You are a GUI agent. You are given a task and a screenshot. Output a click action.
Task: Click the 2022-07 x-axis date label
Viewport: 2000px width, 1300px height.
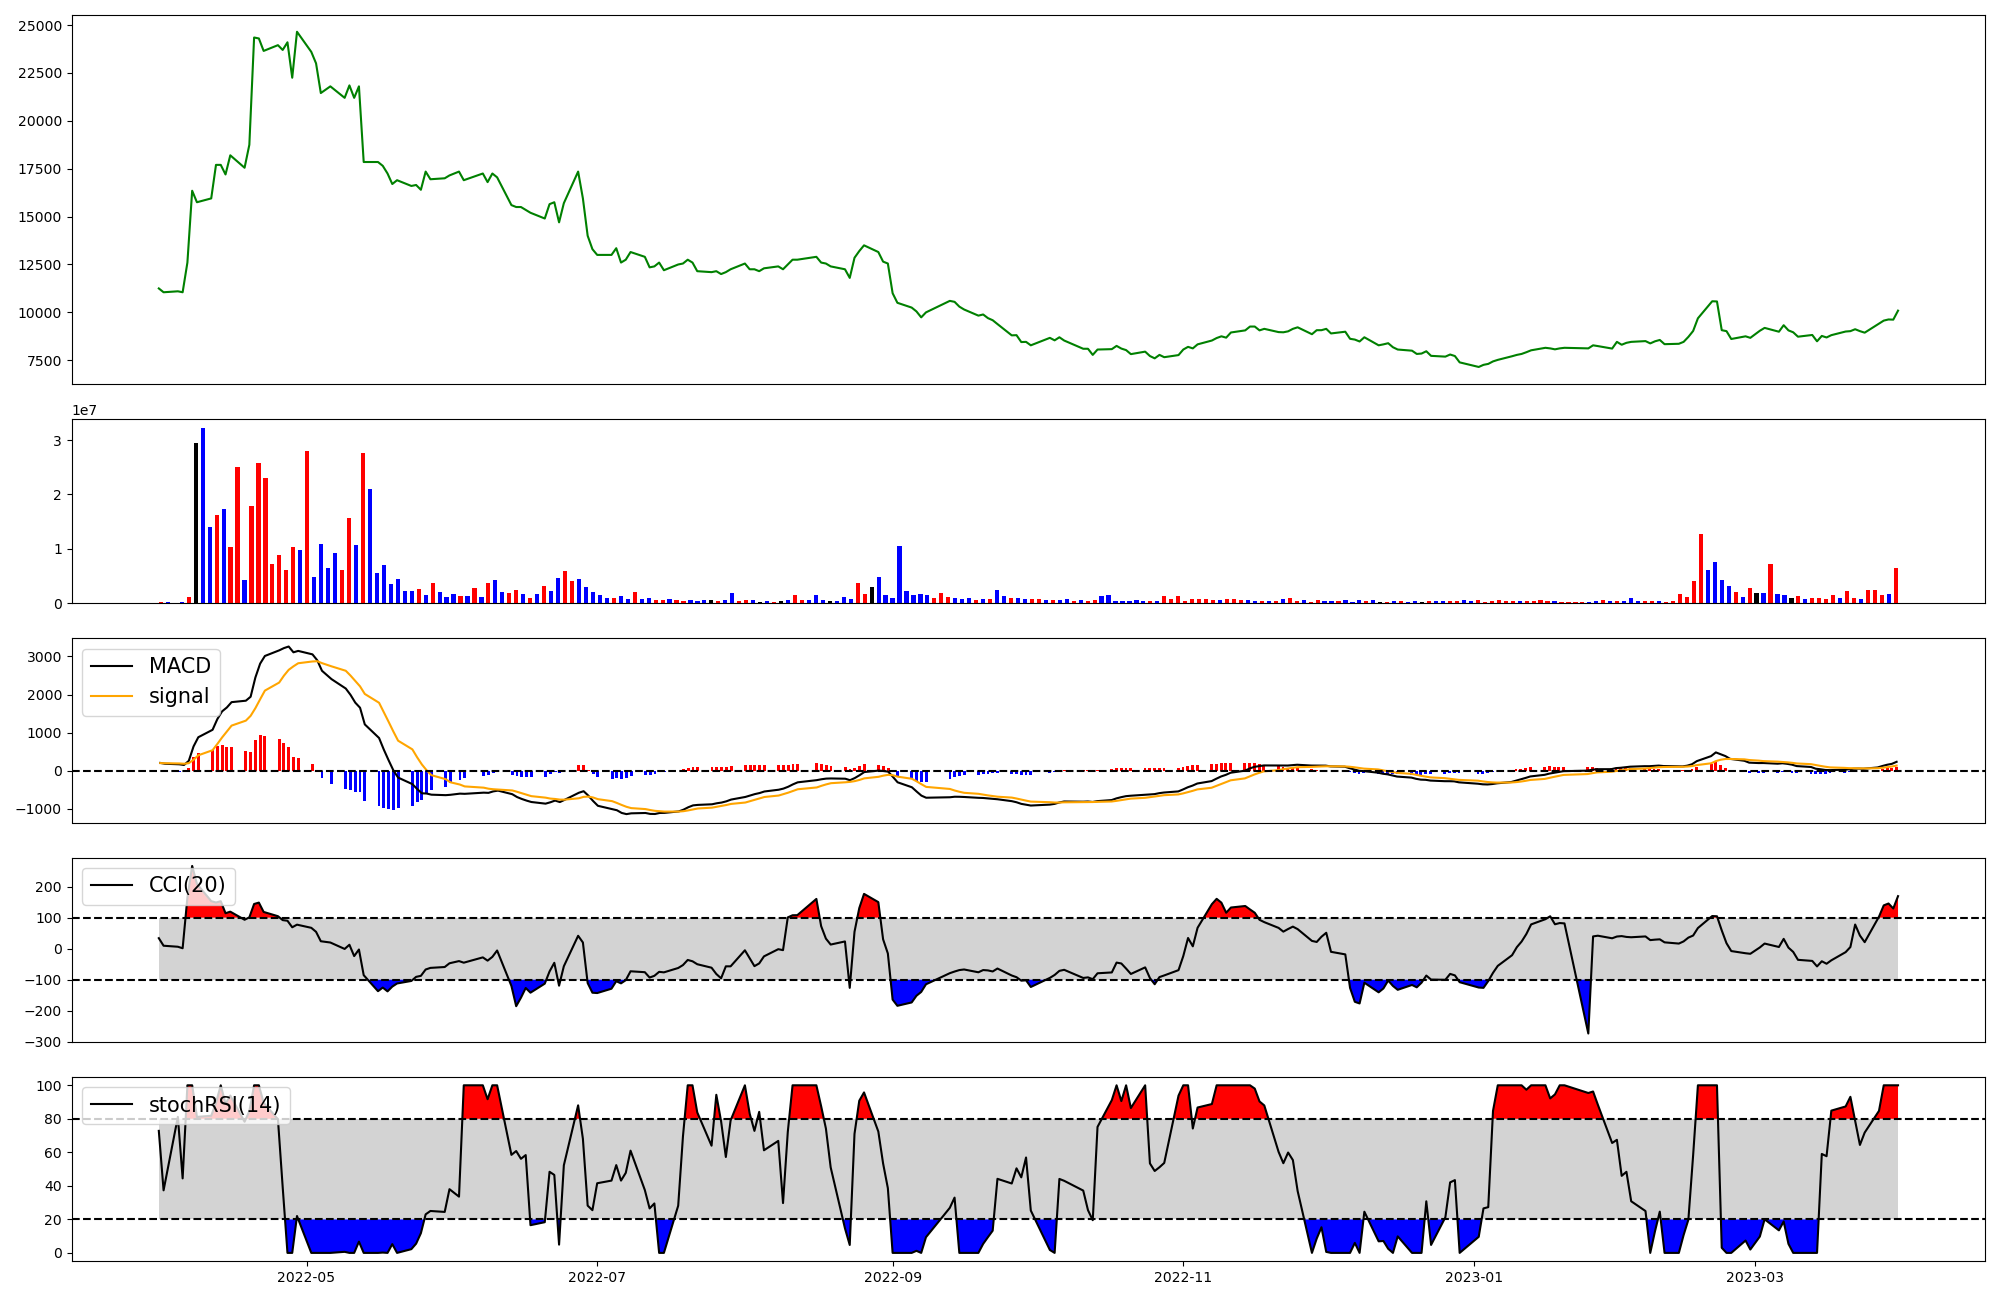pos(597,1277)
